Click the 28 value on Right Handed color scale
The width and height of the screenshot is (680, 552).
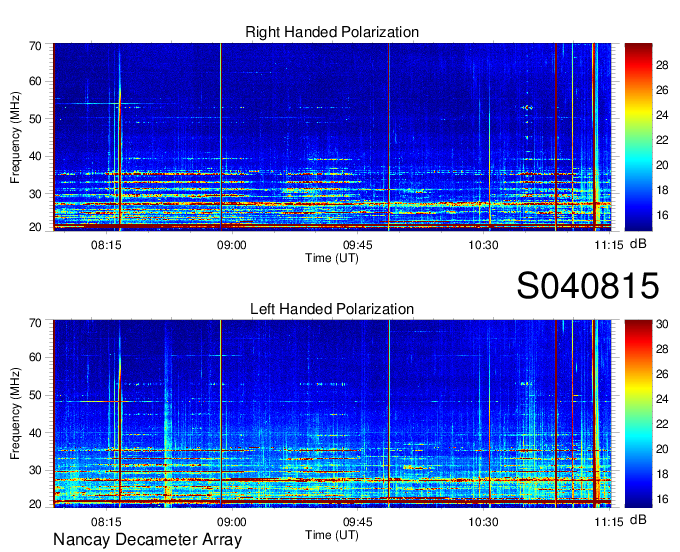662,65
